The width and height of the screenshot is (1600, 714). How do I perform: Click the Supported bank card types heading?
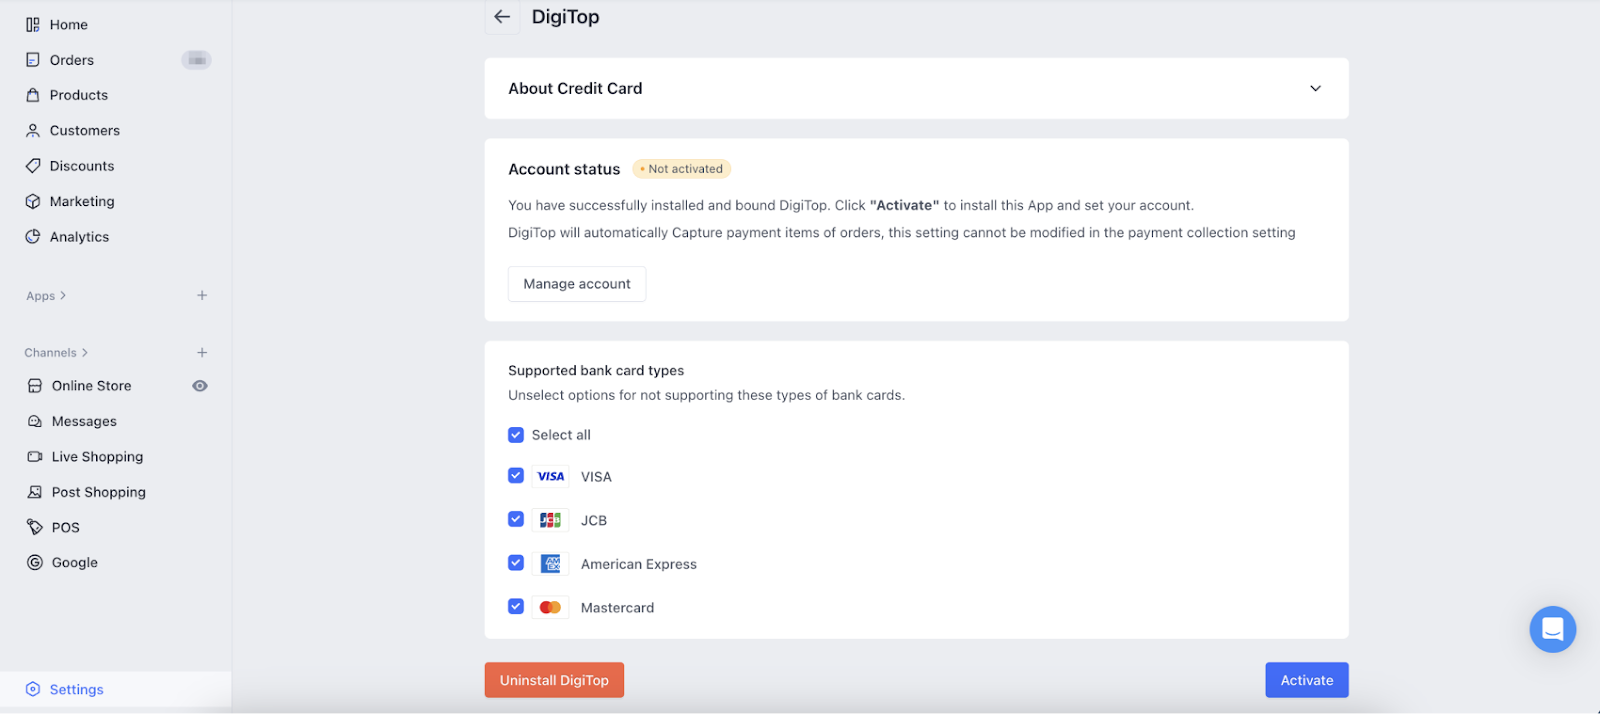pyautogui.click(x=596, y=370)
